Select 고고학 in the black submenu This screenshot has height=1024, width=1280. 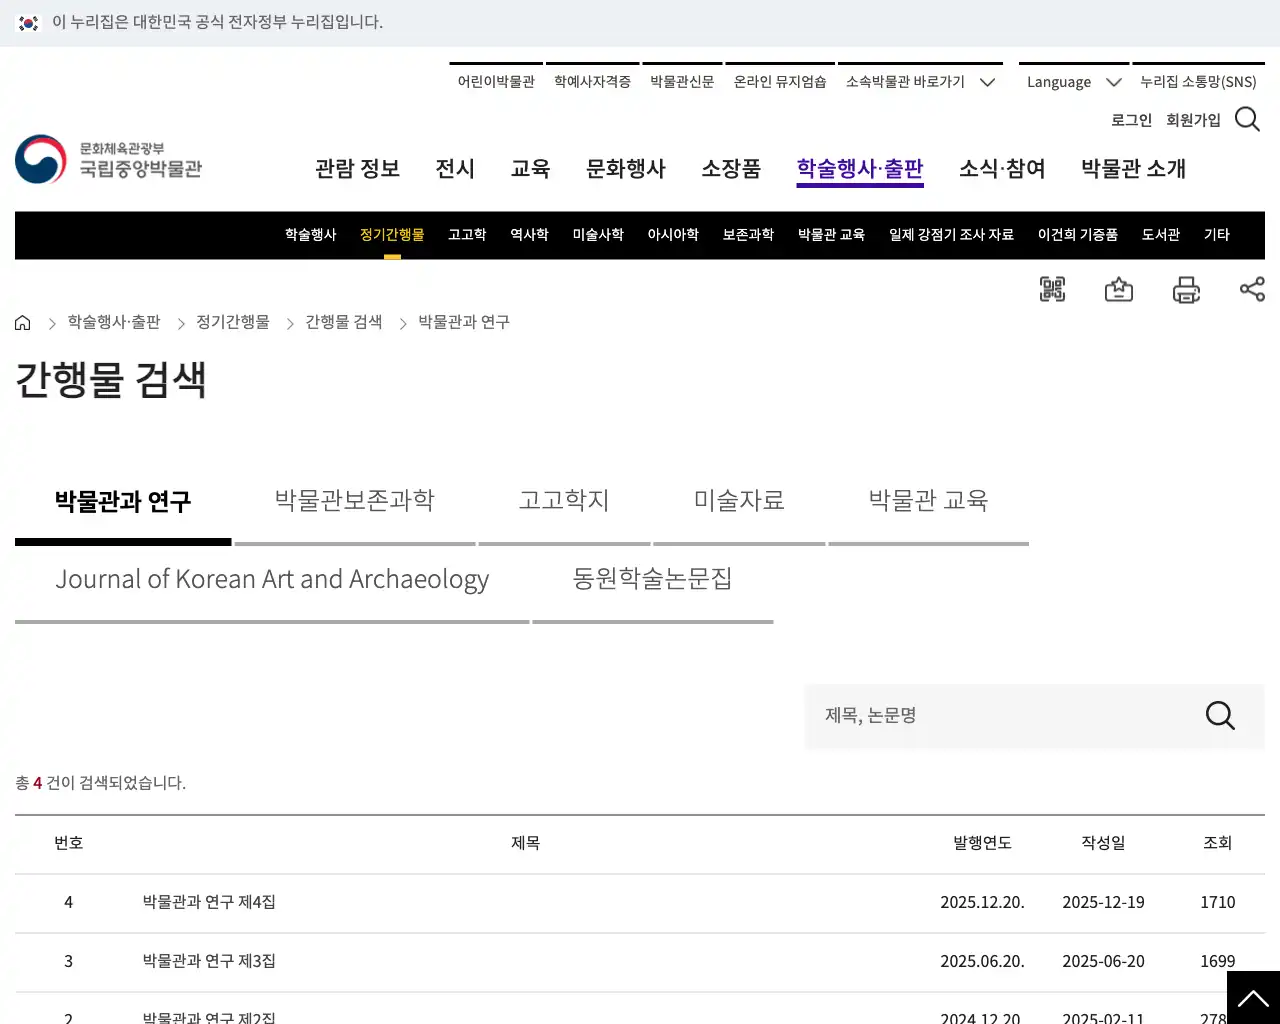(467, 235)
